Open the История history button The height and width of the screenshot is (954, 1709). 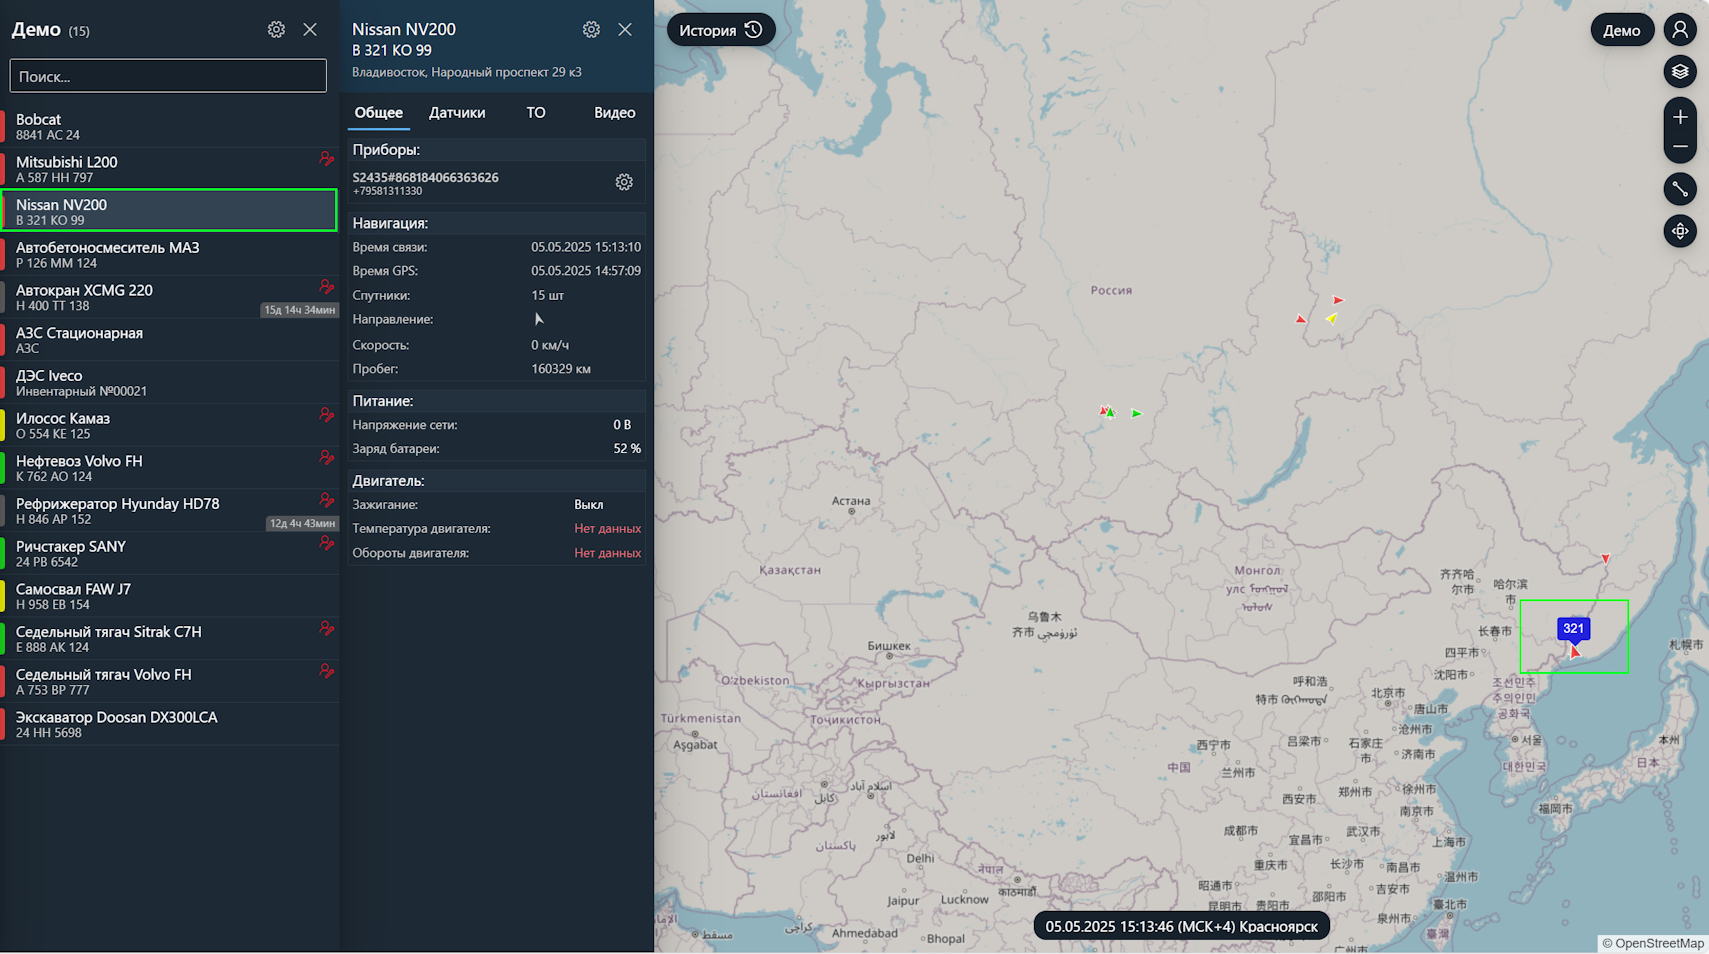tap(721, 30)
